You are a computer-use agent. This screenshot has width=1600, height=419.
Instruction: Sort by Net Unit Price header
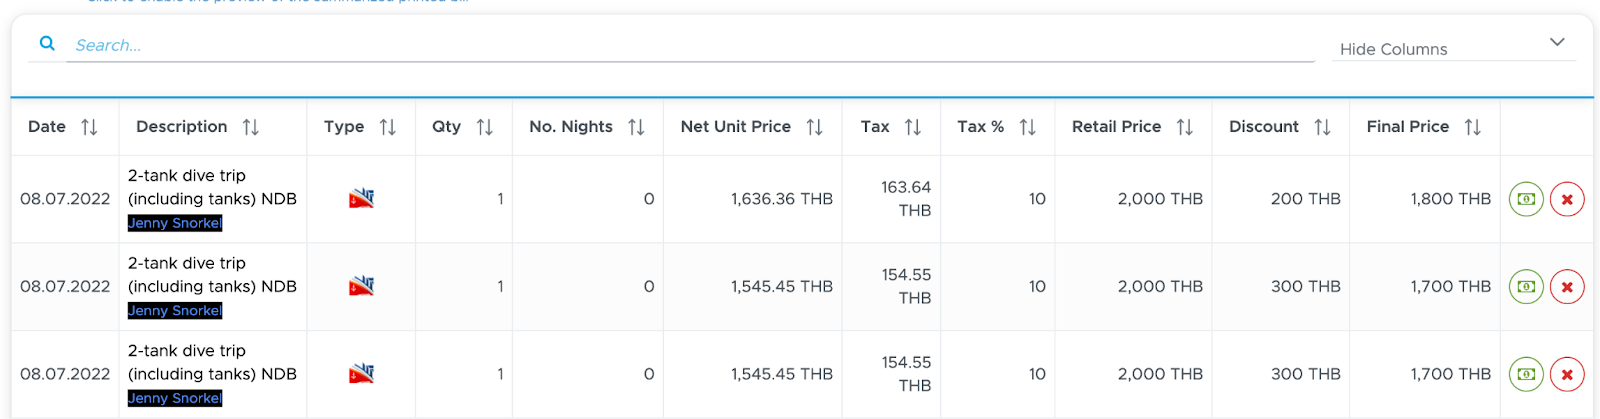[814, 127]
